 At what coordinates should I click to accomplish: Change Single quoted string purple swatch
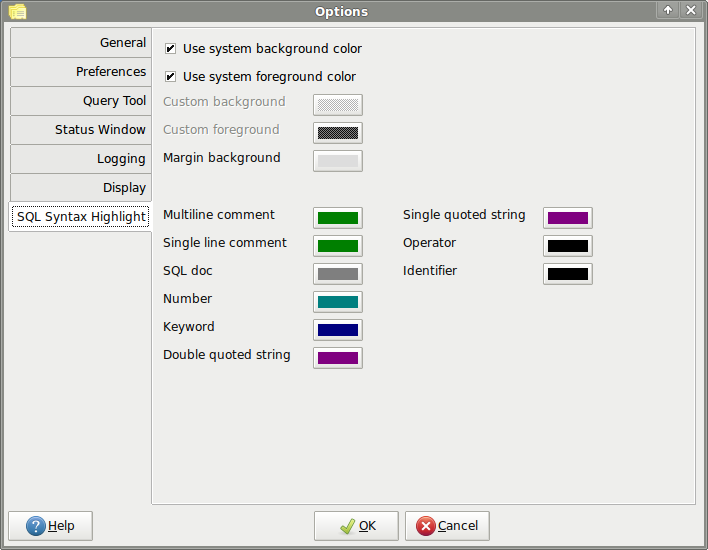[568, 218]
